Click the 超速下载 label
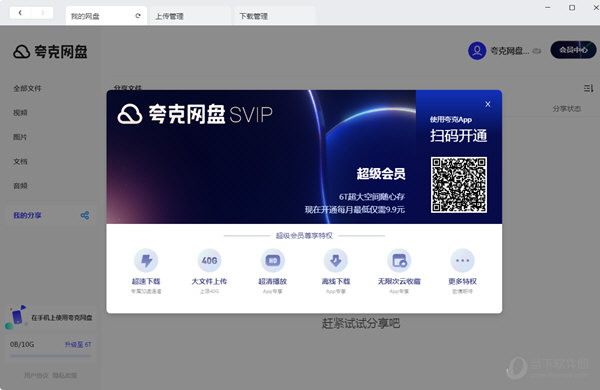Viewport: 600px width, 390px height. [146, 281]
